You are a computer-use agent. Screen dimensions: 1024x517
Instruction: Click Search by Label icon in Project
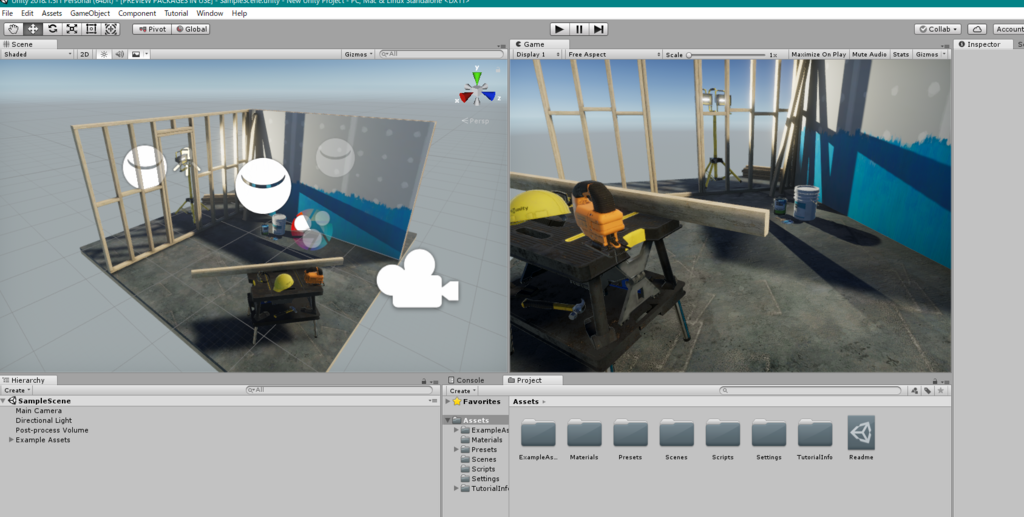927,390
